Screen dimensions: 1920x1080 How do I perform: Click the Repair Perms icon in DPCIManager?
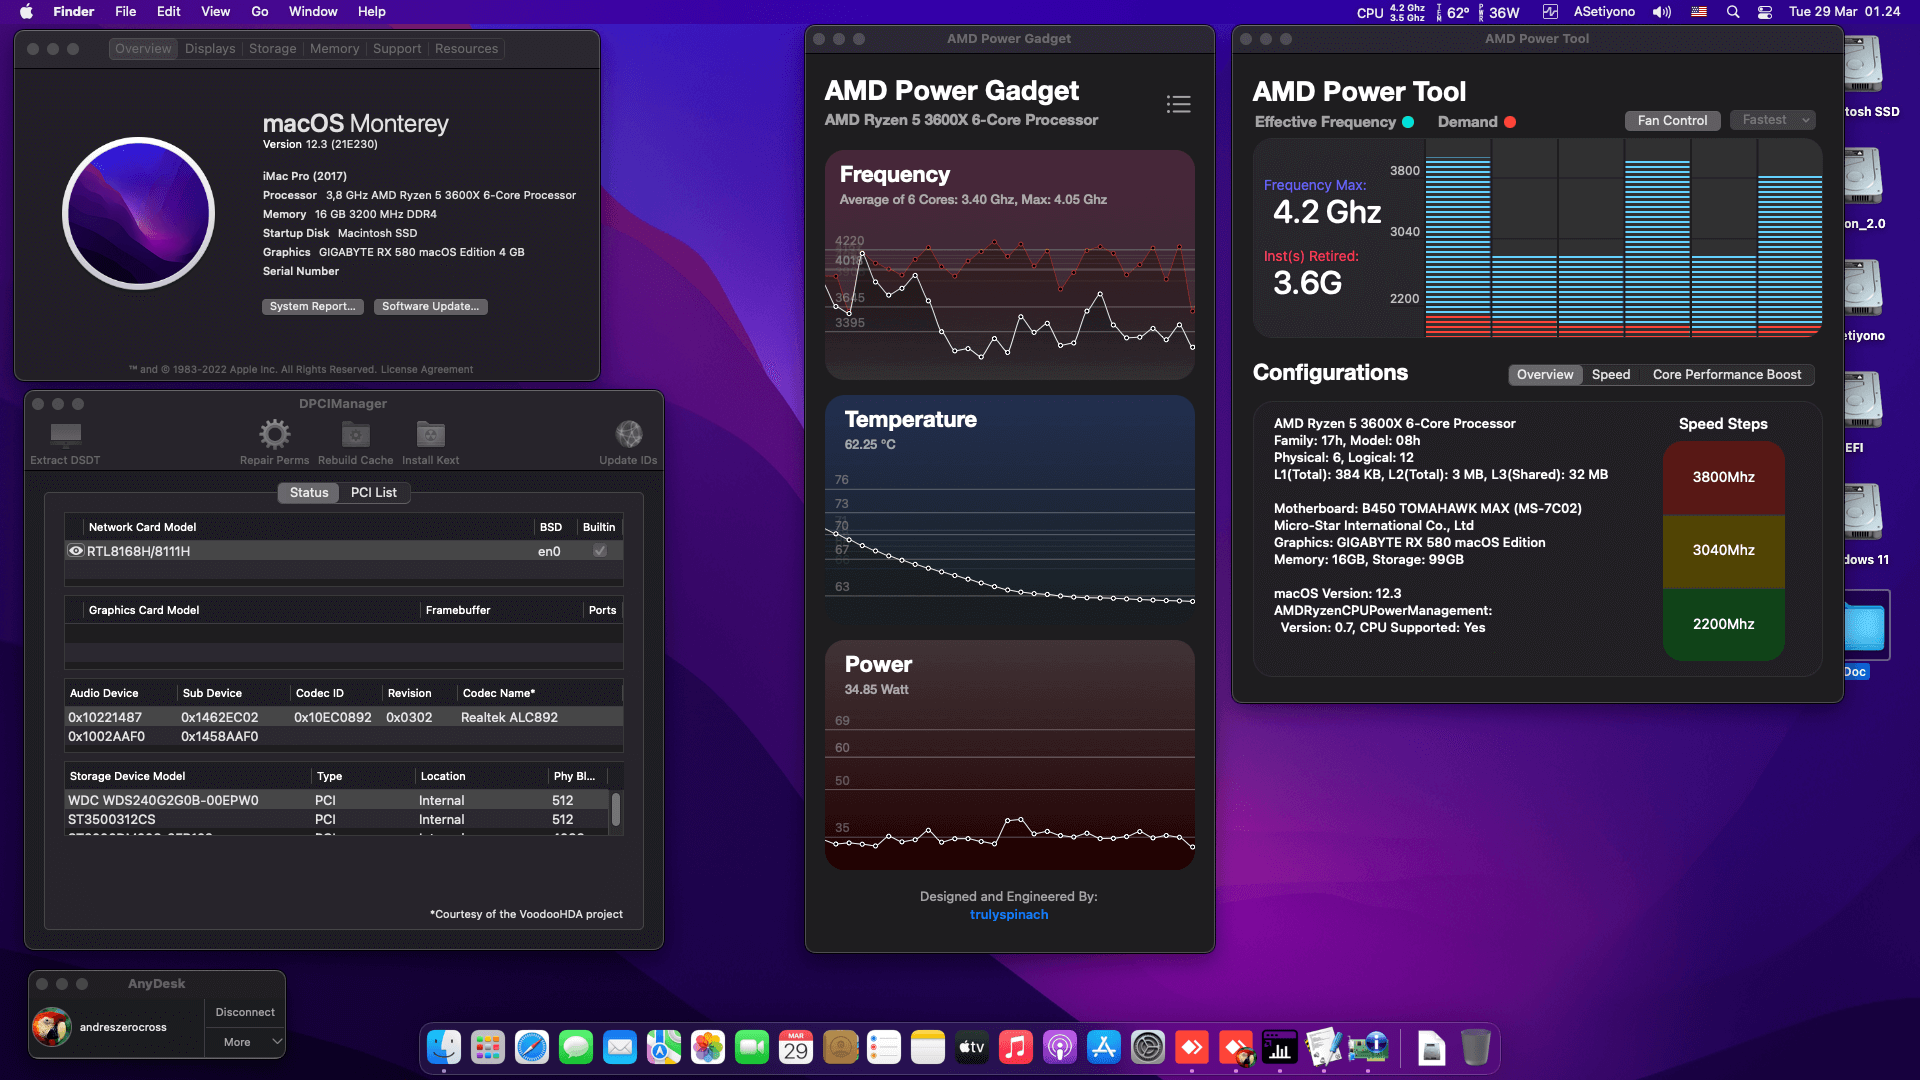click(x=275, y=434)
